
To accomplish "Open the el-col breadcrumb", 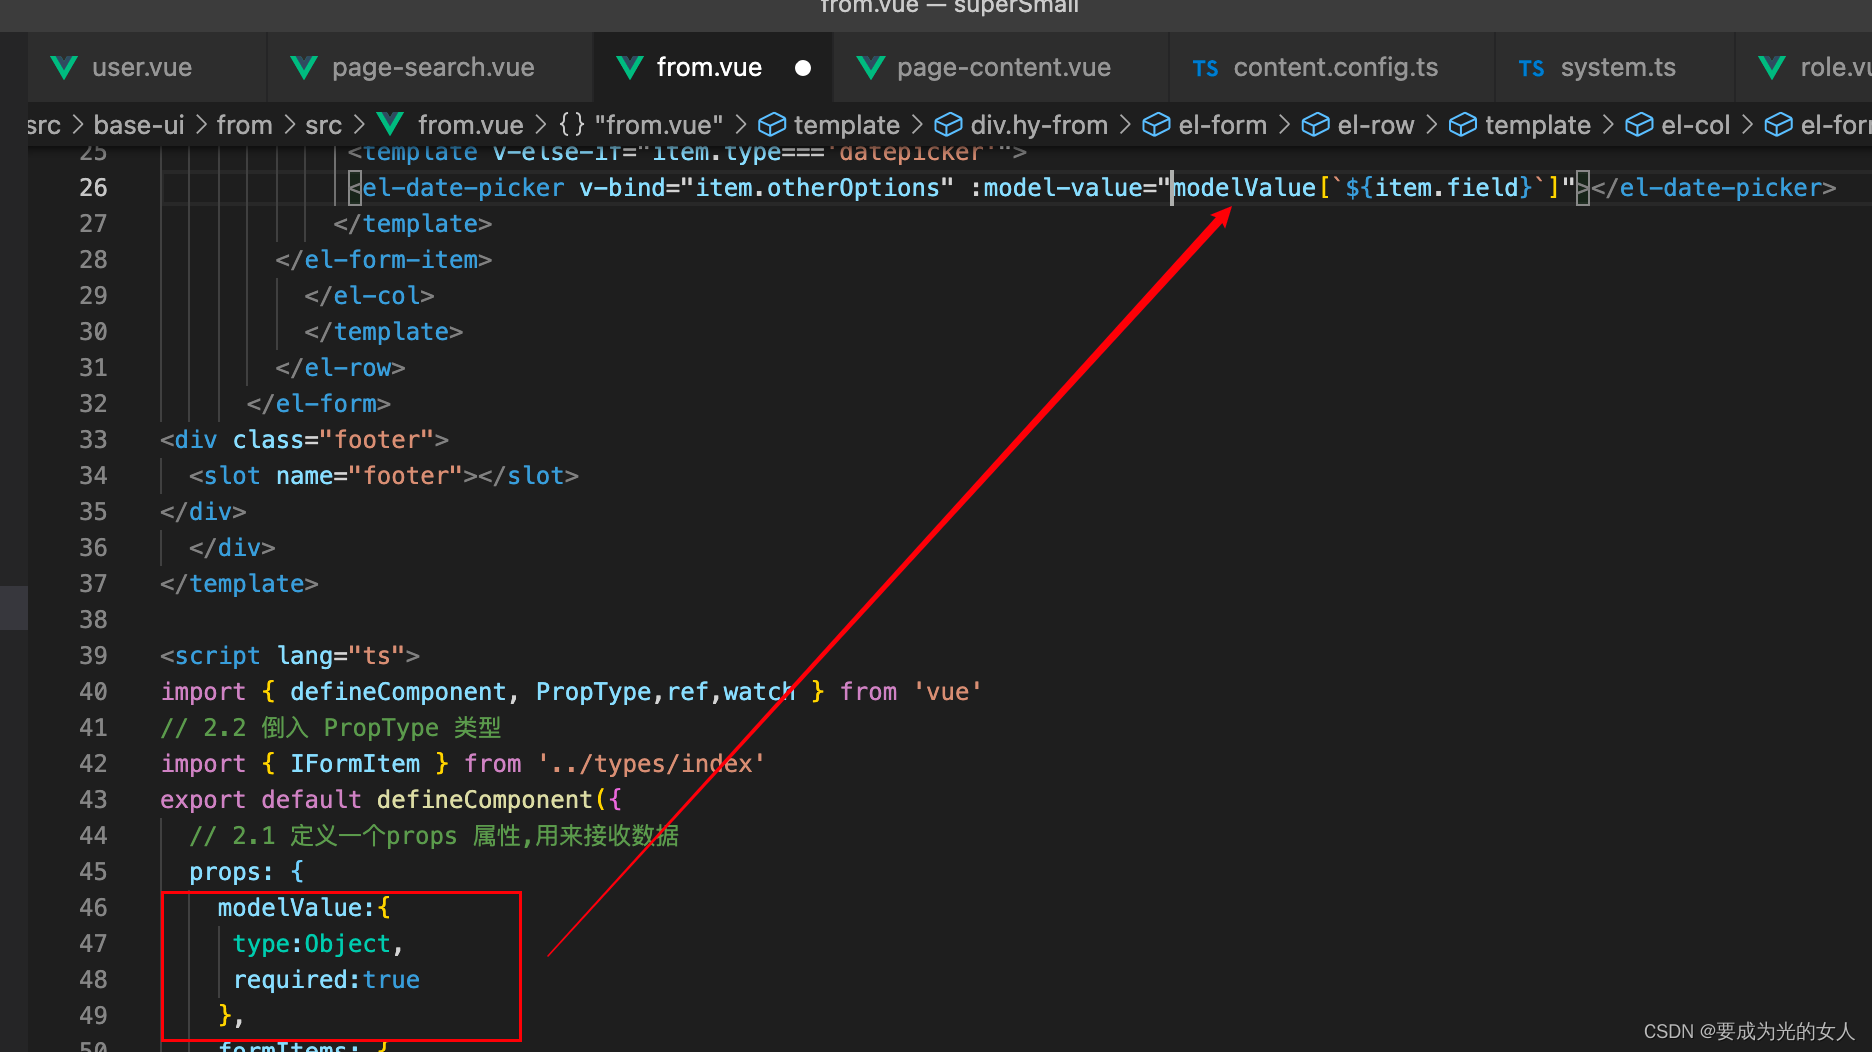I will (1695, 125).
